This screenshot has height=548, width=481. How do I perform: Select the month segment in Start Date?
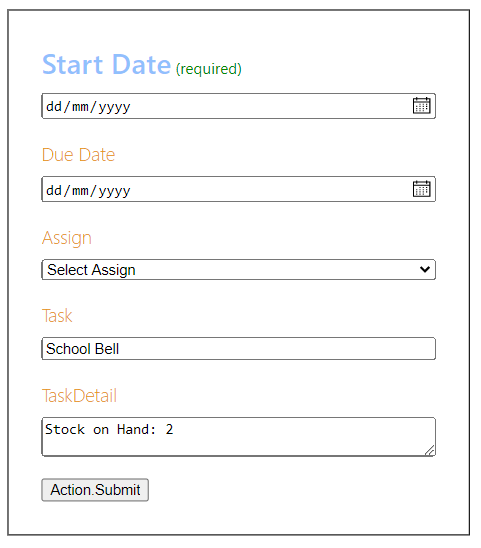point(80,106)
